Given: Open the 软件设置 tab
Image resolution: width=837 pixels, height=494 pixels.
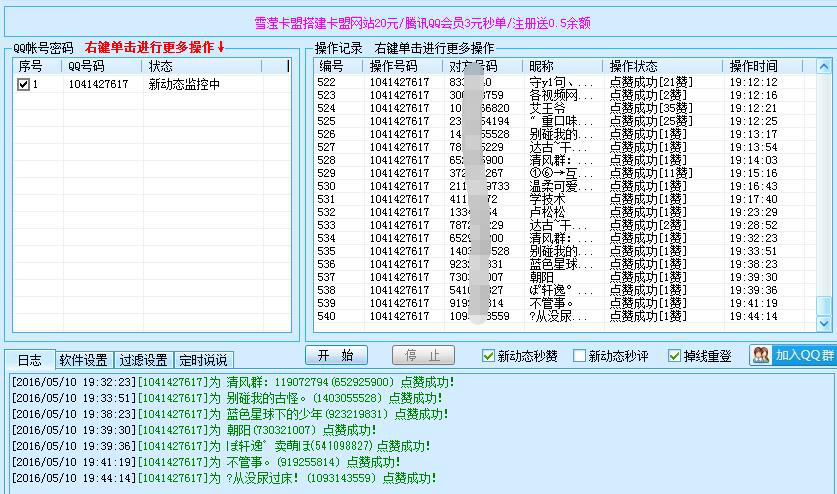Looking at the screenshot, I should click(84, 360).
